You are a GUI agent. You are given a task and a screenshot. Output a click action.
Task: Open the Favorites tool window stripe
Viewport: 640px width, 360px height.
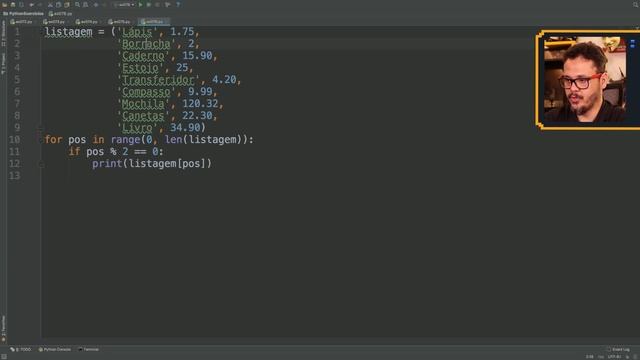coord(3,329)
